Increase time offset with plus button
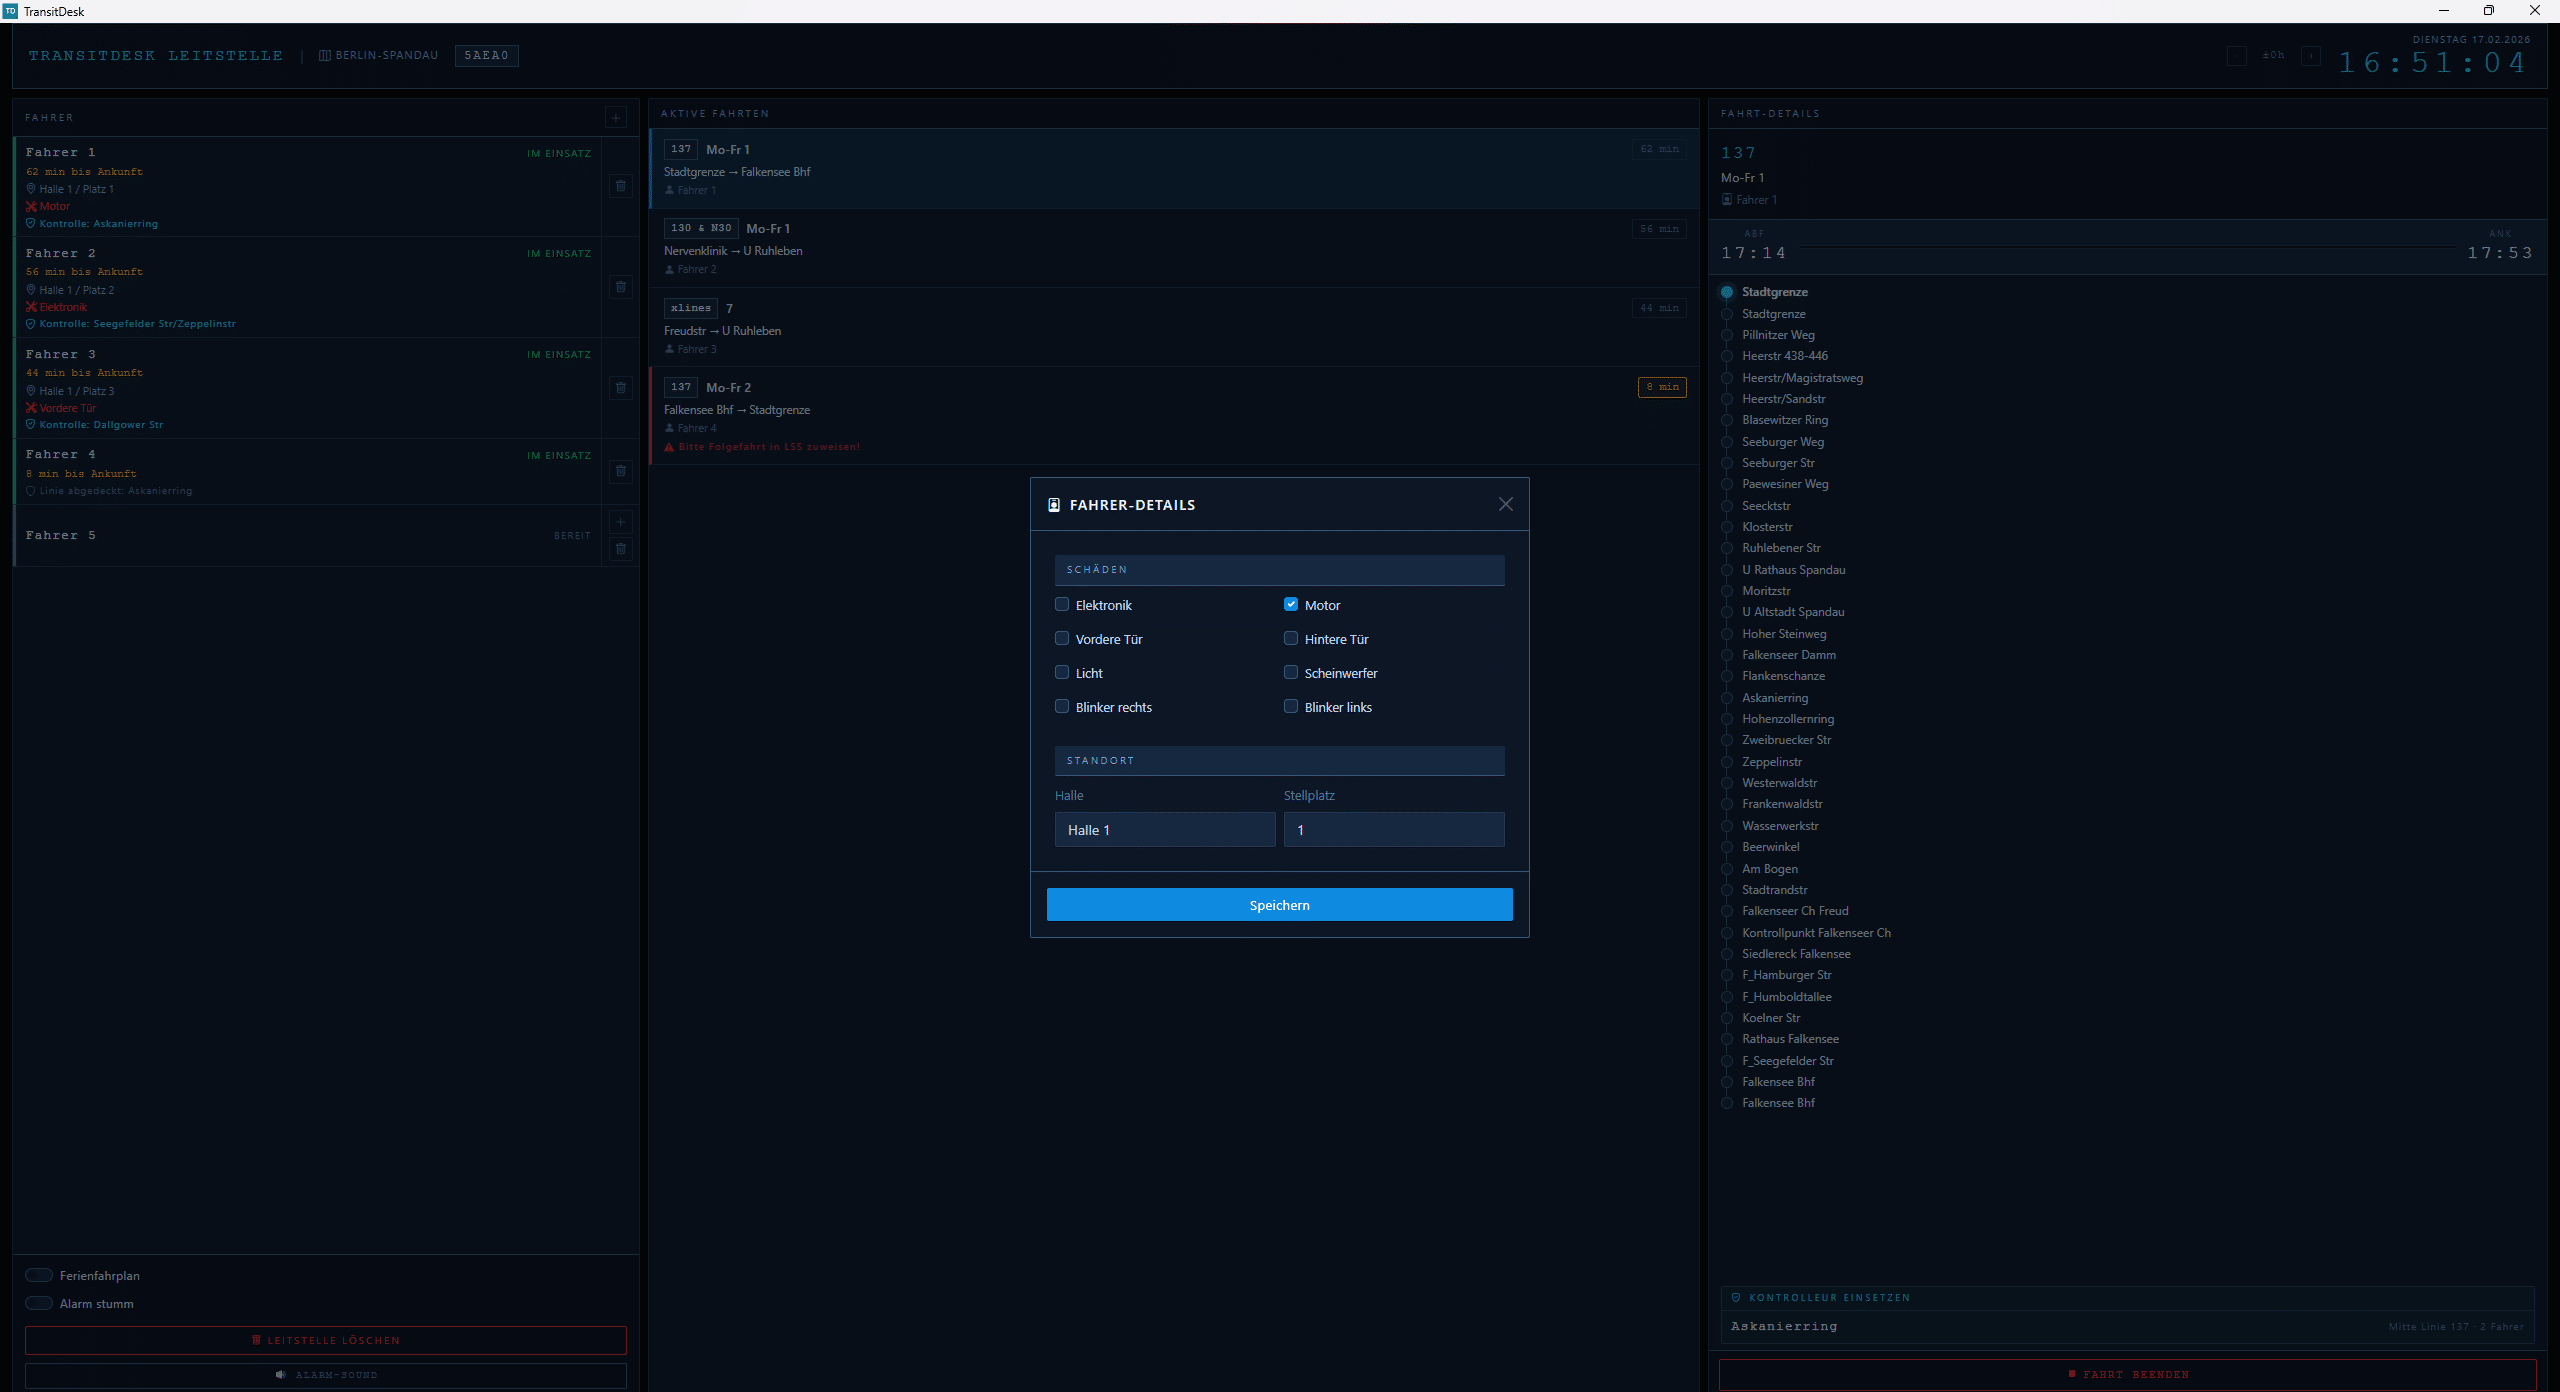This screenshot has width=2560, height=1392. tap(2311, 56)
